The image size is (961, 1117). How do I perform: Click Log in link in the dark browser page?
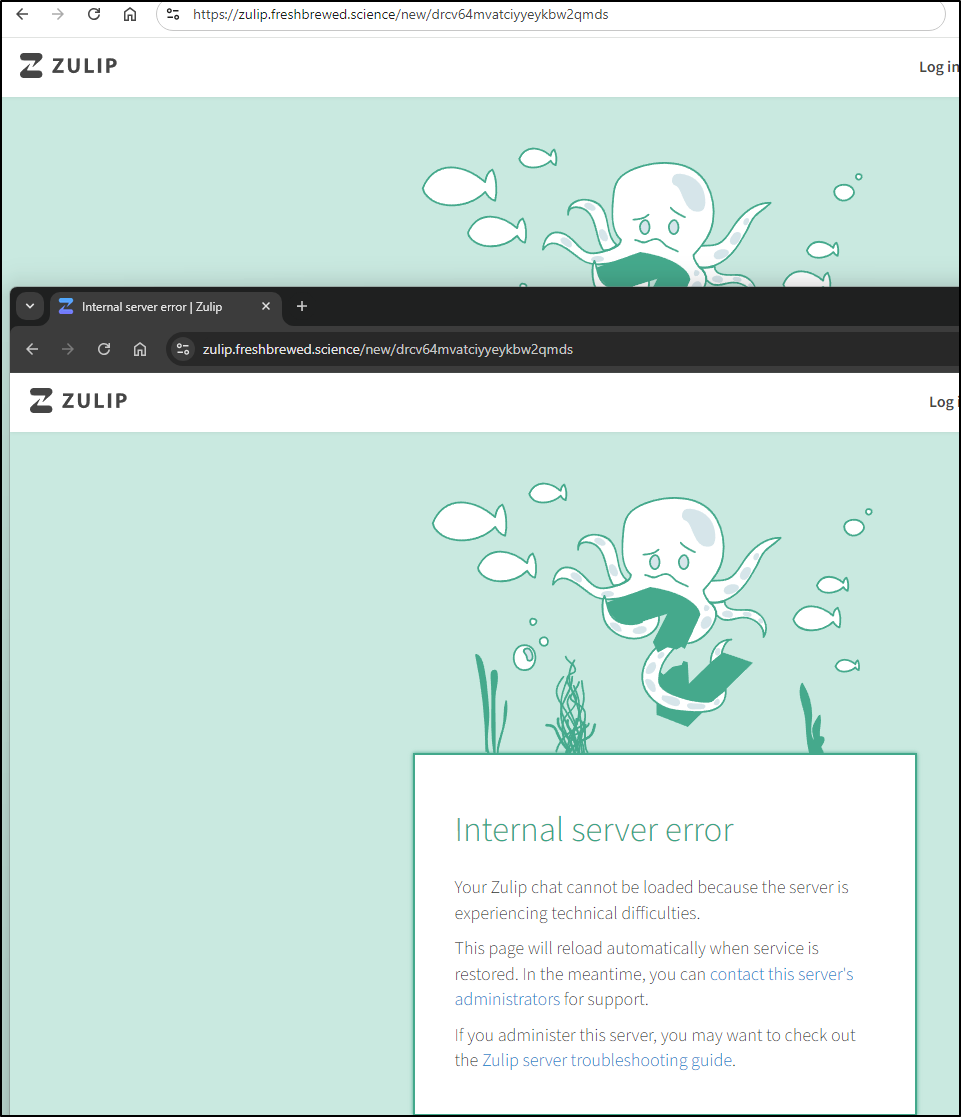[x=943, y=402]
